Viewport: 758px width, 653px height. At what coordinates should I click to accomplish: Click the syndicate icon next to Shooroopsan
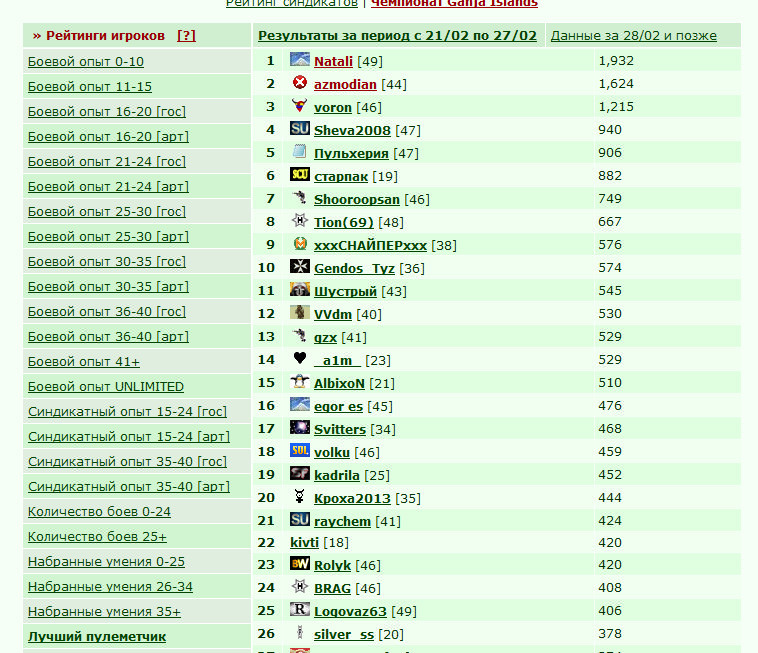point(300,197)
